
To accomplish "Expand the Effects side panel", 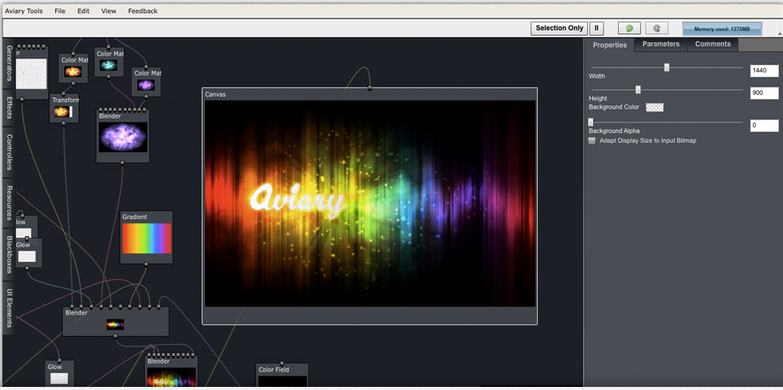I will (x=9, y=107).
